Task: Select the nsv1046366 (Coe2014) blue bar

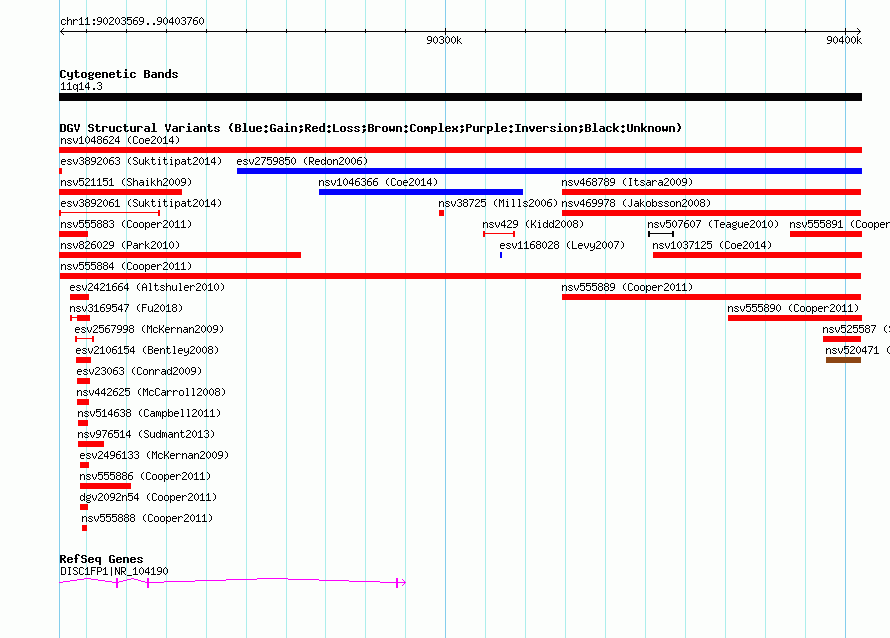Action: [421, 192]
